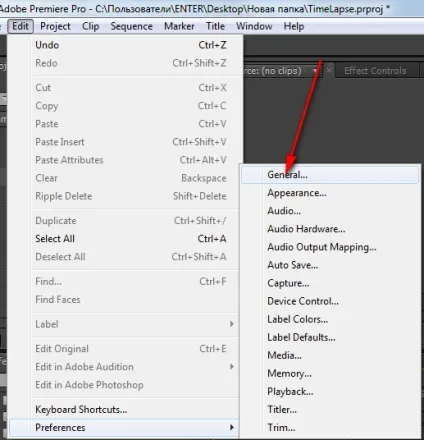Choose Memory preferences entry

click(330, 373)
